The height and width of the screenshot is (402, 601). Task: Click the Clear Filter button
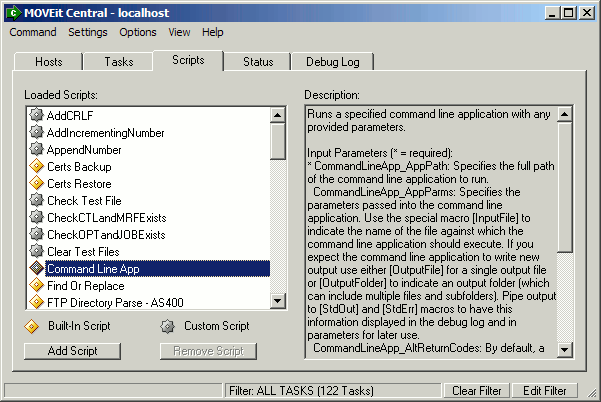pos(476,391)
